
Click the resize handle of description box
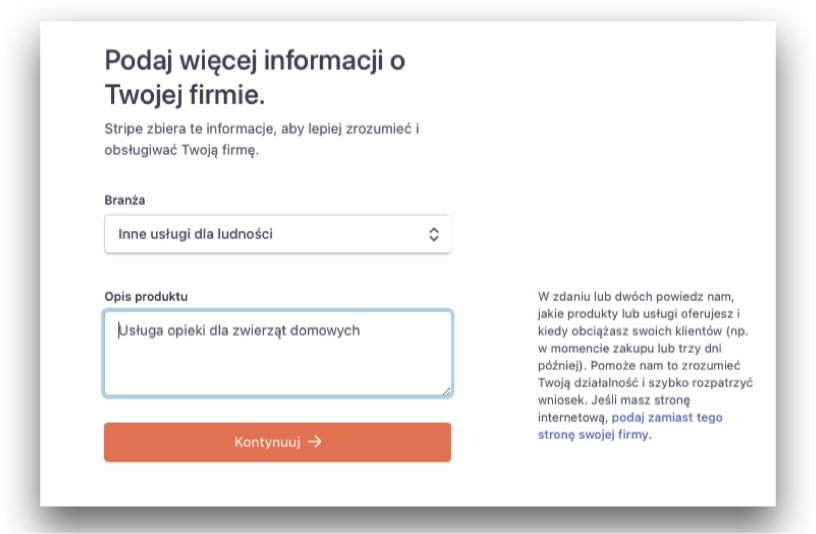[x=447, y=391]
